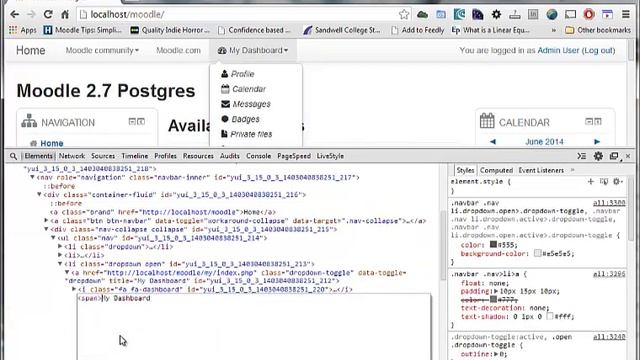
Task: Click the cloud extension icon
Action: point(422,15)
